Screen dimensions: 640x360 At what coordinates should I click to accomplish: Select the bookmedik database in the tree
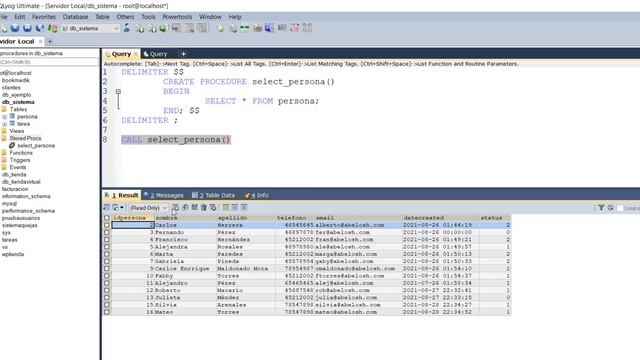click(x=16, y=80)
